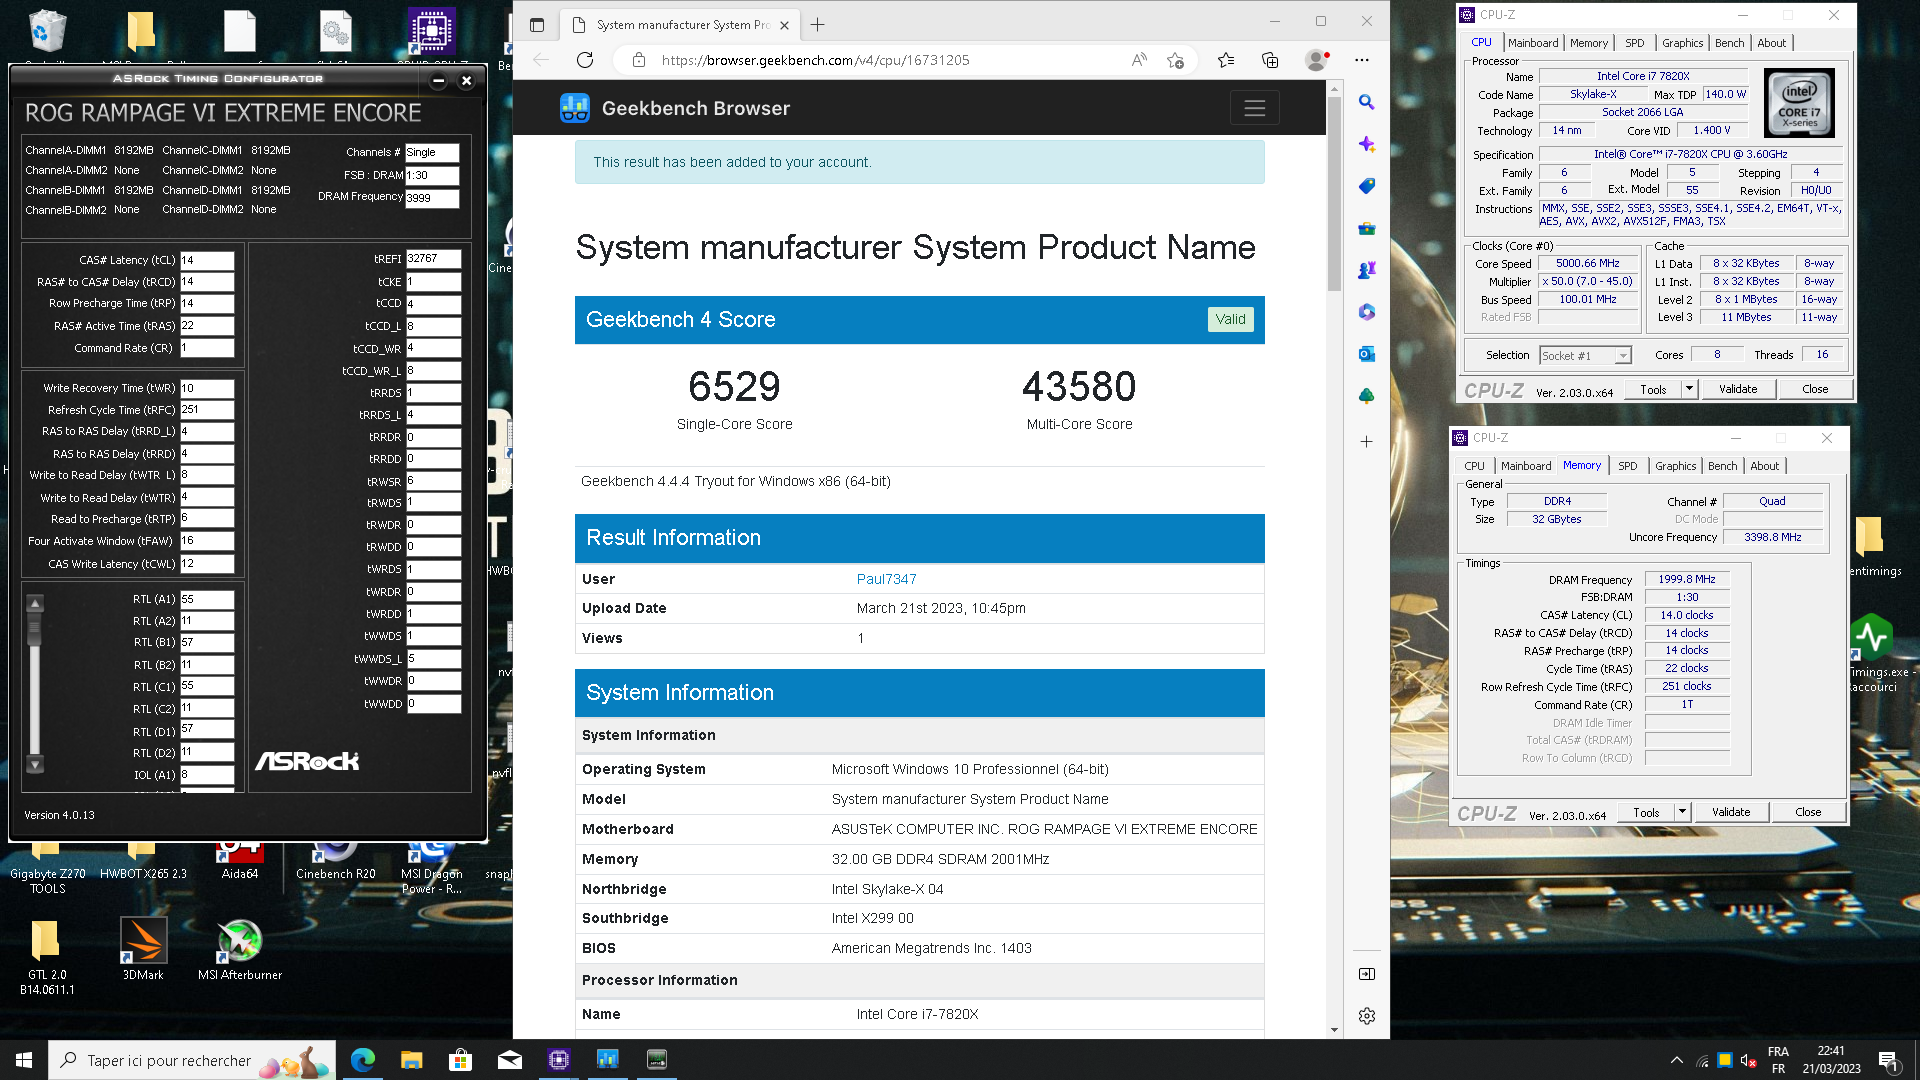Expand Geekbench hamburger navigation menu
1920x1080 pixels.
pos(1254,108)
